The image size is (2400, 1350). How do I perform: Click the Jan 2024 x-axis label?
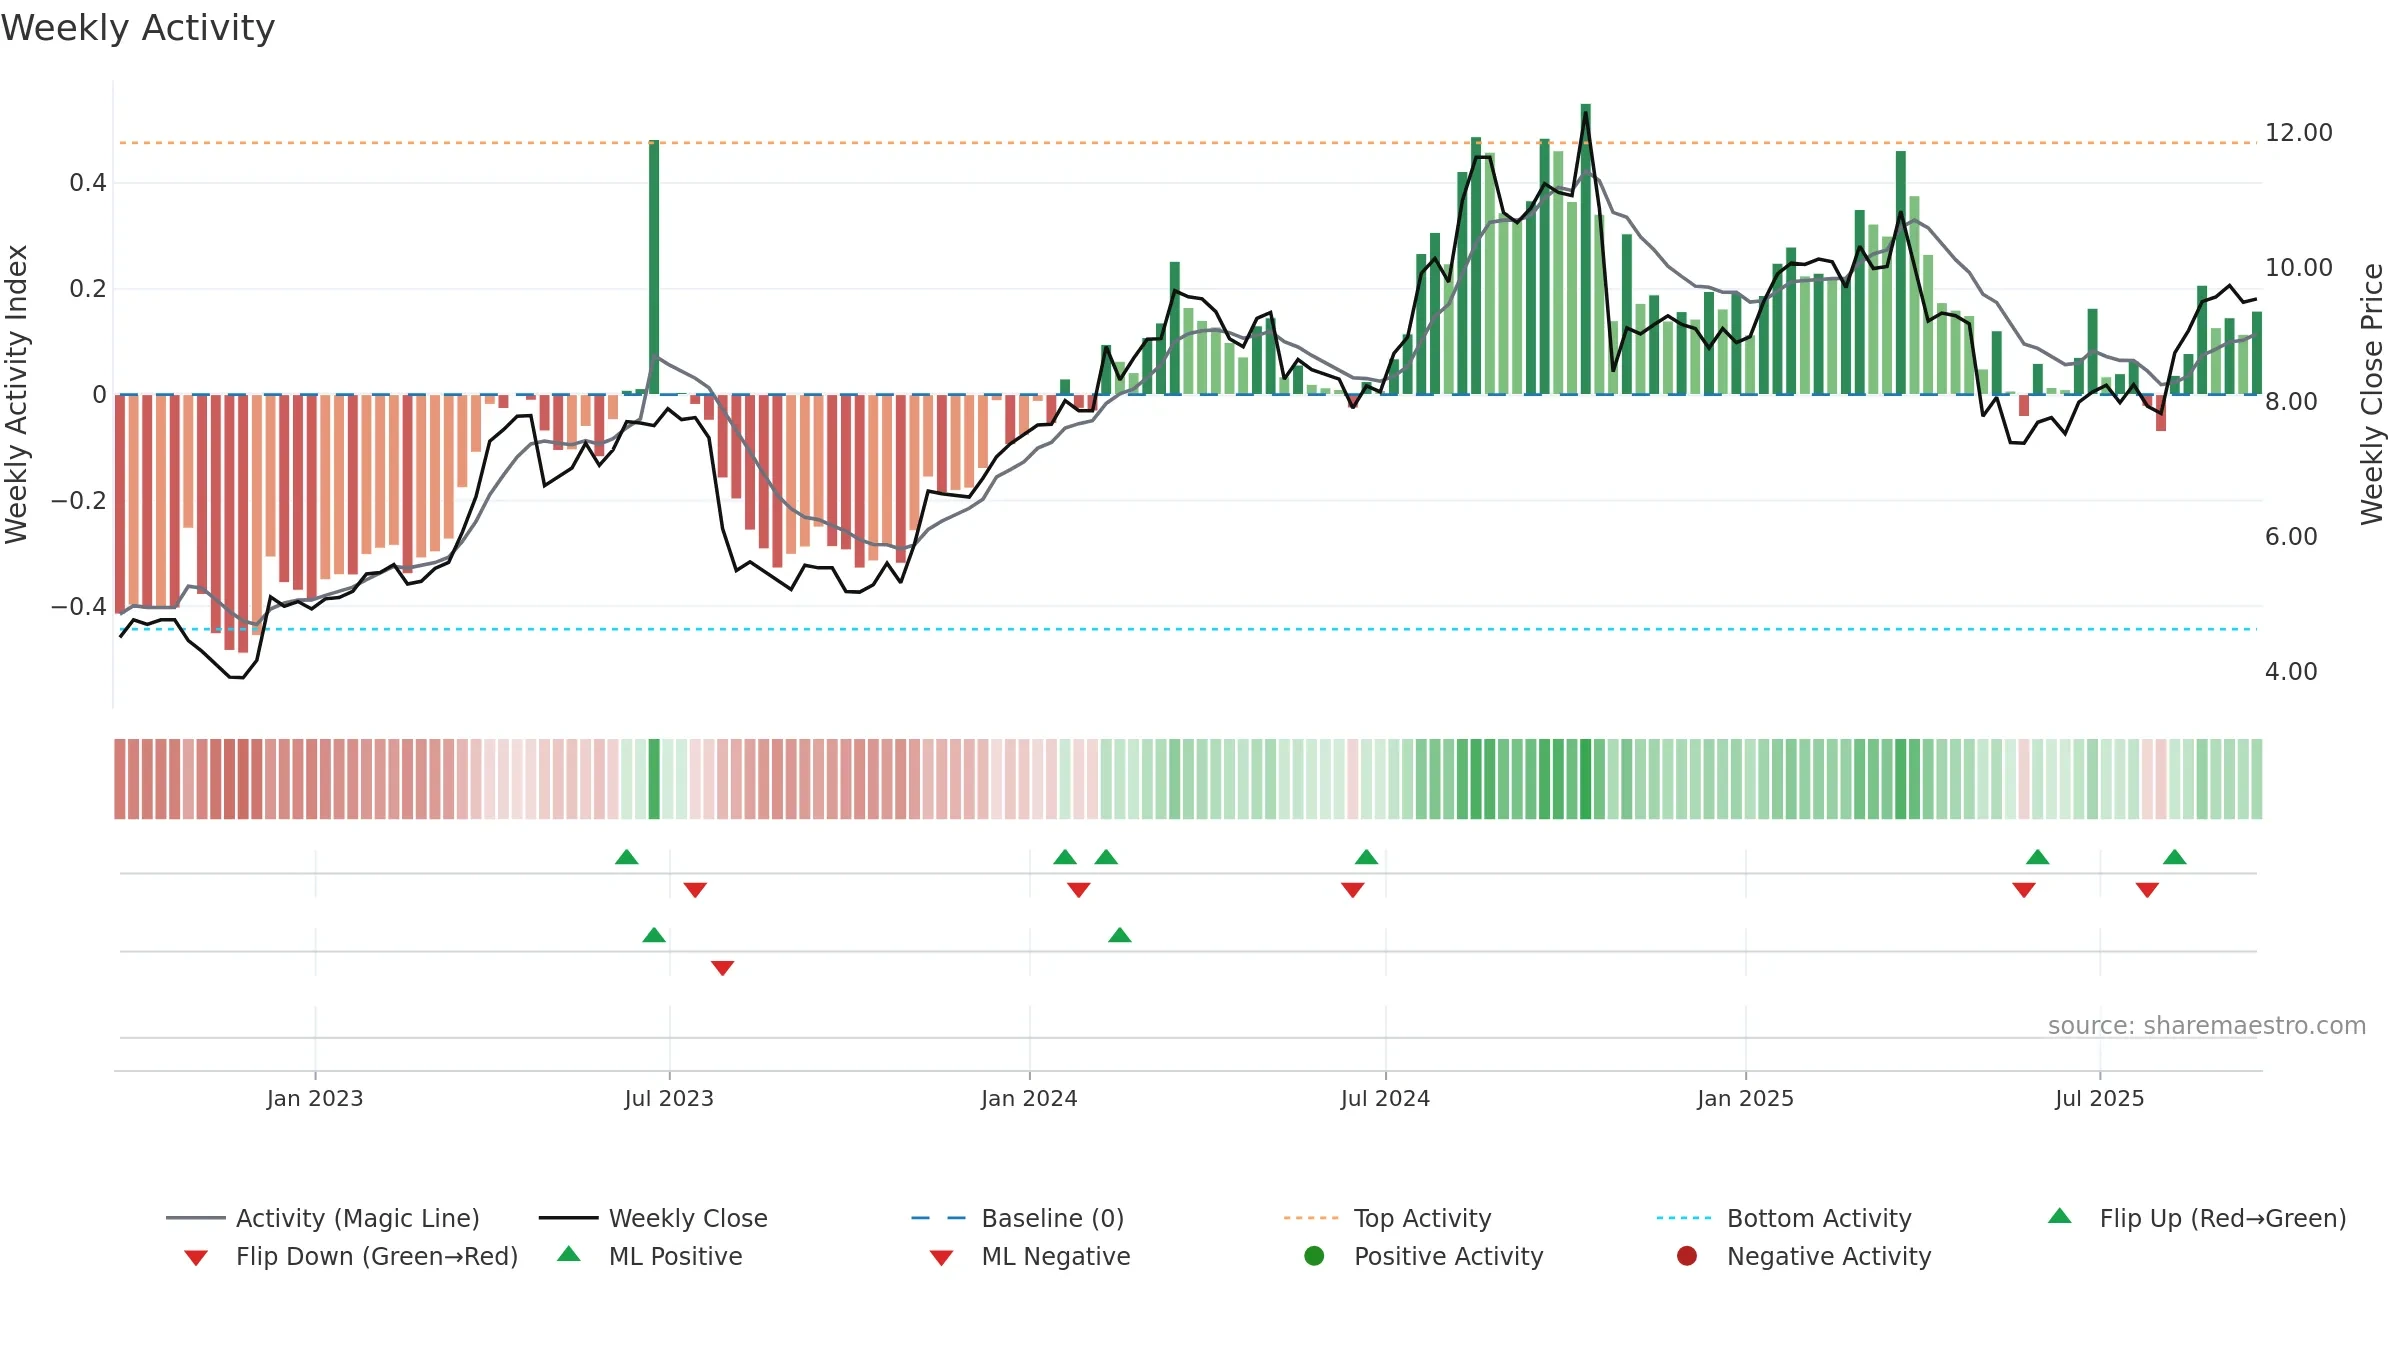1029,1099
